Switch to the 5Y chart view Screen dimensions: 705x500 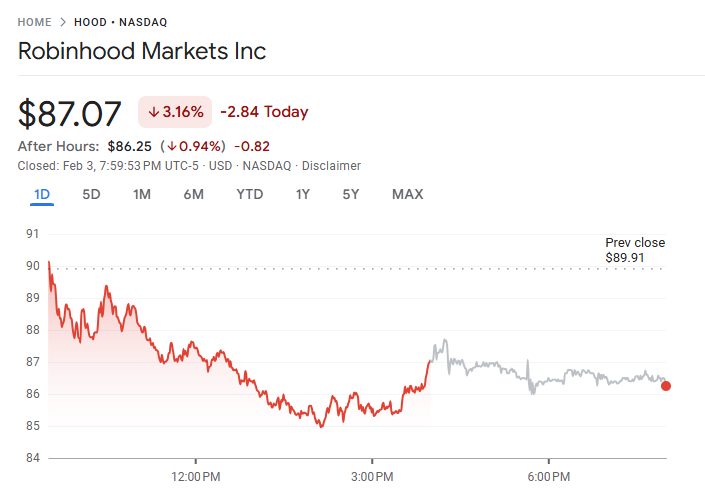[x=350, y=194]
